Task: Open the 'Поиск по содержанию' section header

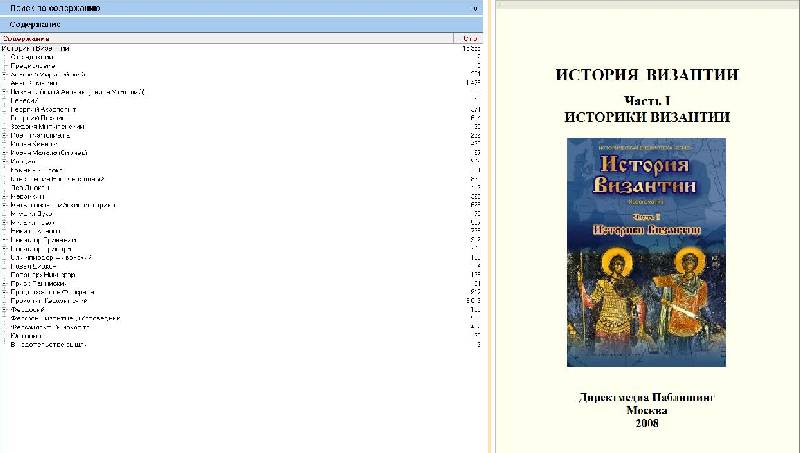Action: (x=241, y=8)
